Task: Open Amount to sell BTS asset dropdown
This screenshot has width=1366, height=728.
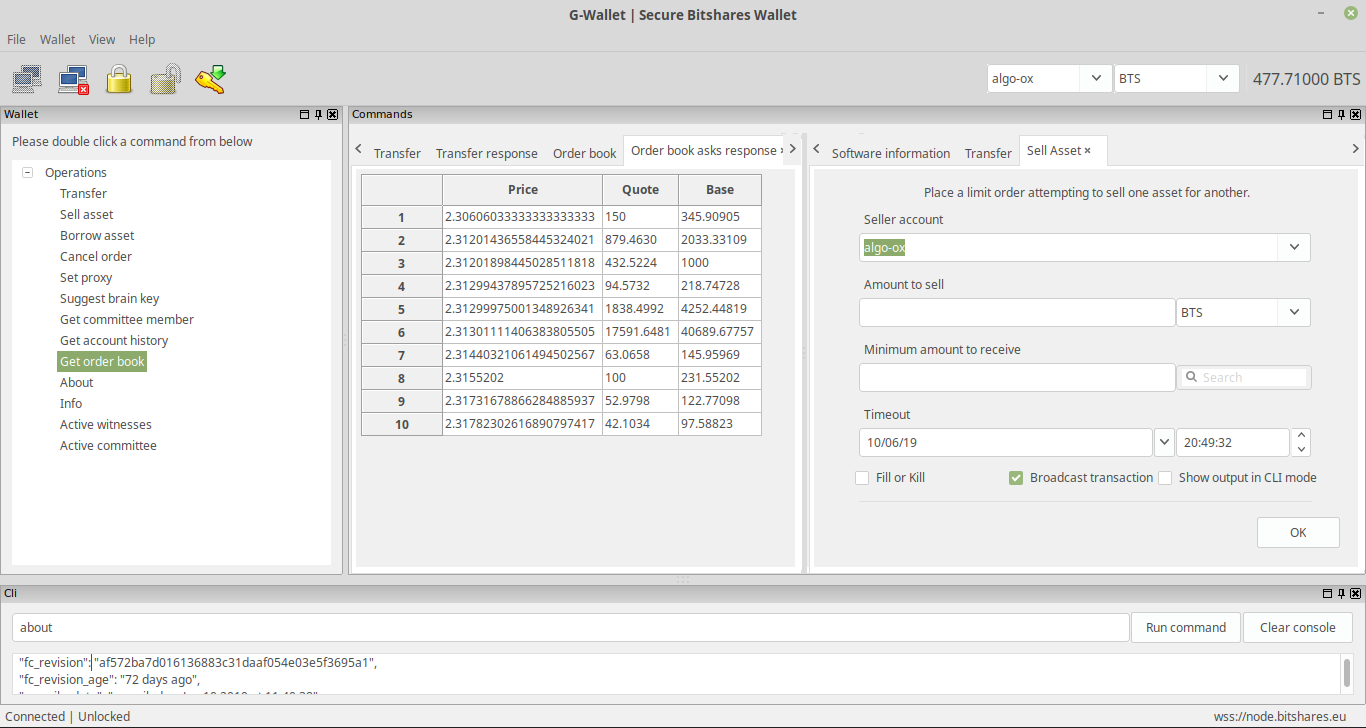Action: 1294,312
